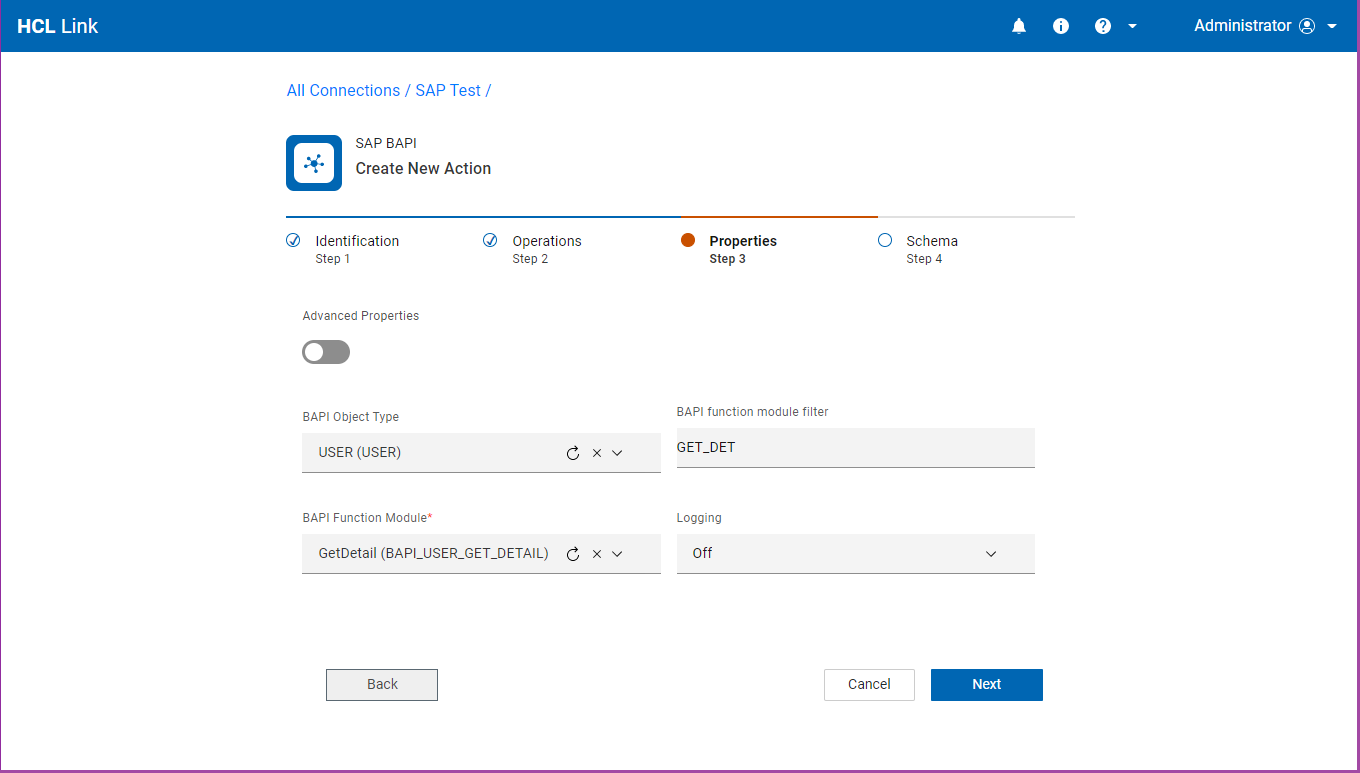Viewport: 1360px width, 773px height.
Task: Refresh the BAPI Function Module list
Action: 573,554
